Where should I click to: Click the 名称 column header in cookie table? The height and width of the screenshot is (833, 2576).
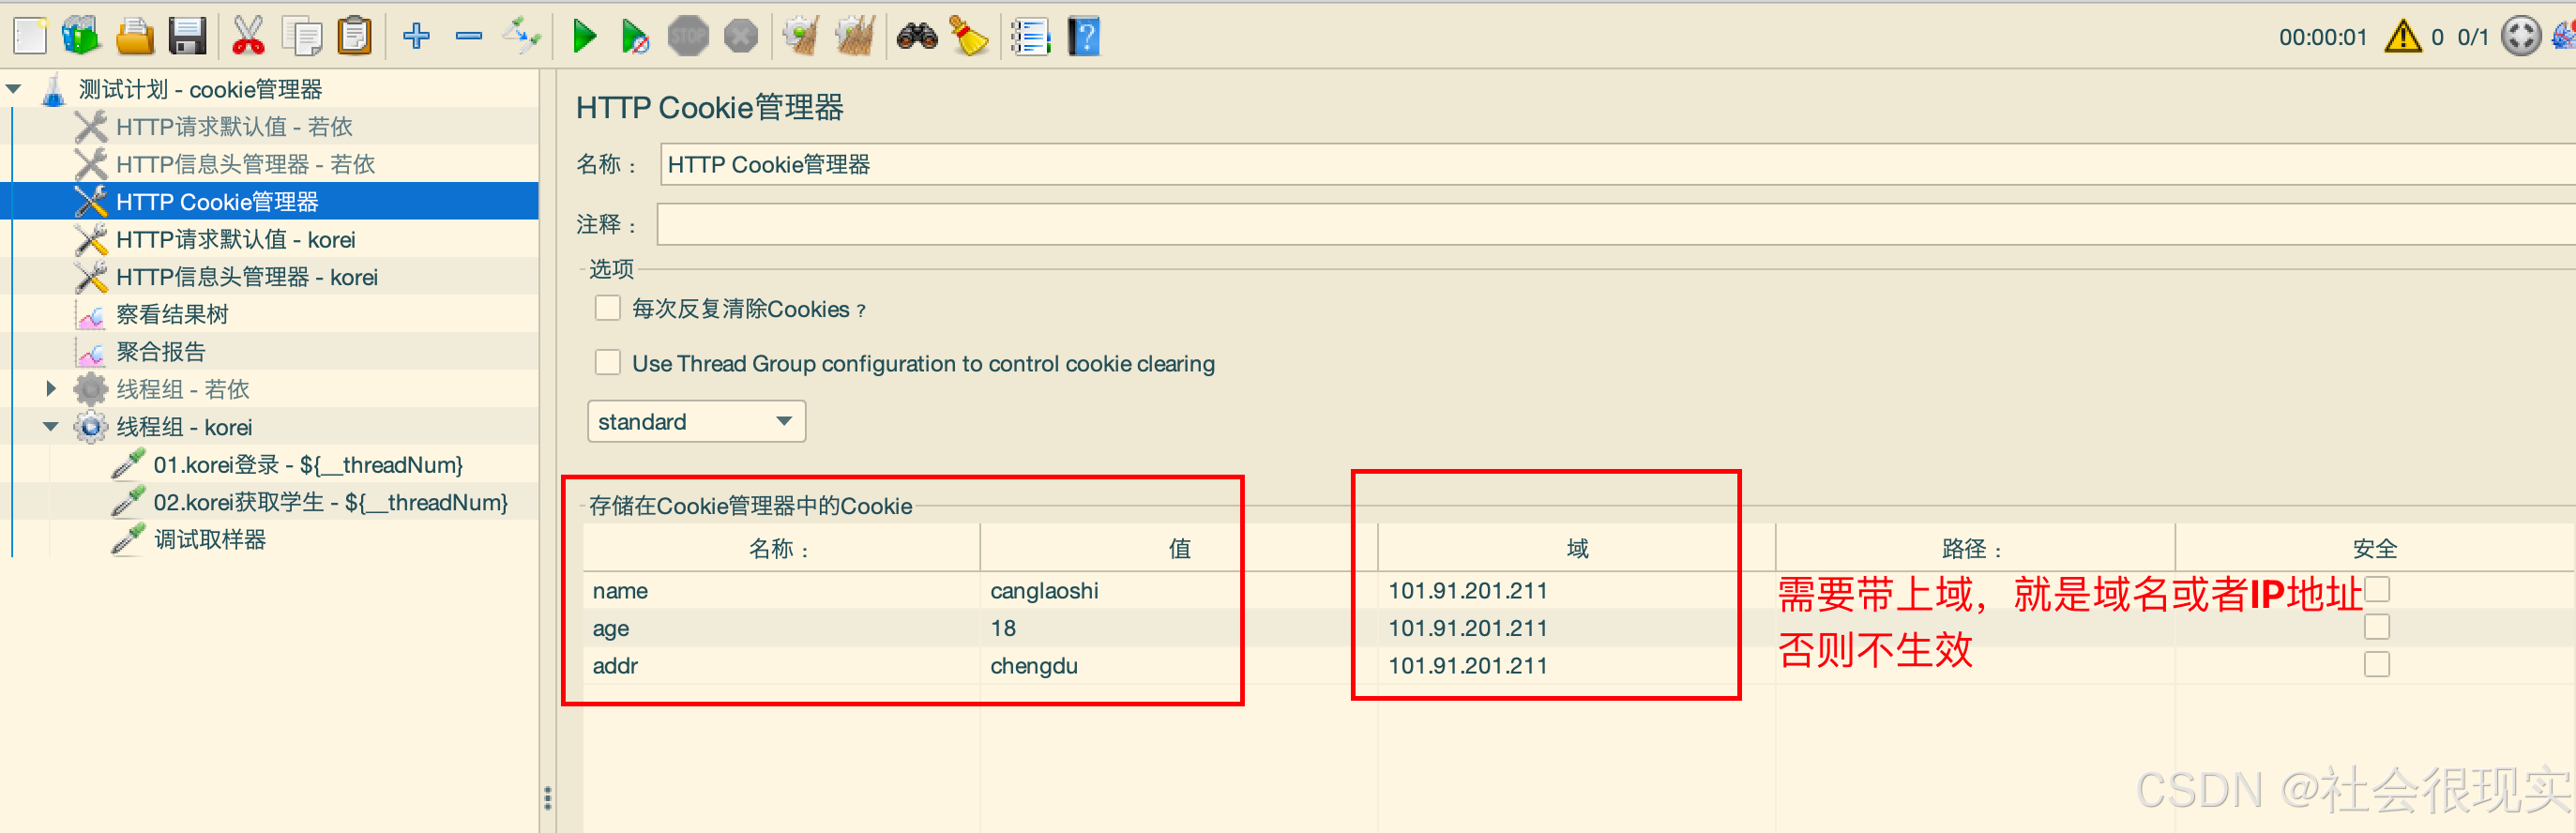click(x=781, y=548)
